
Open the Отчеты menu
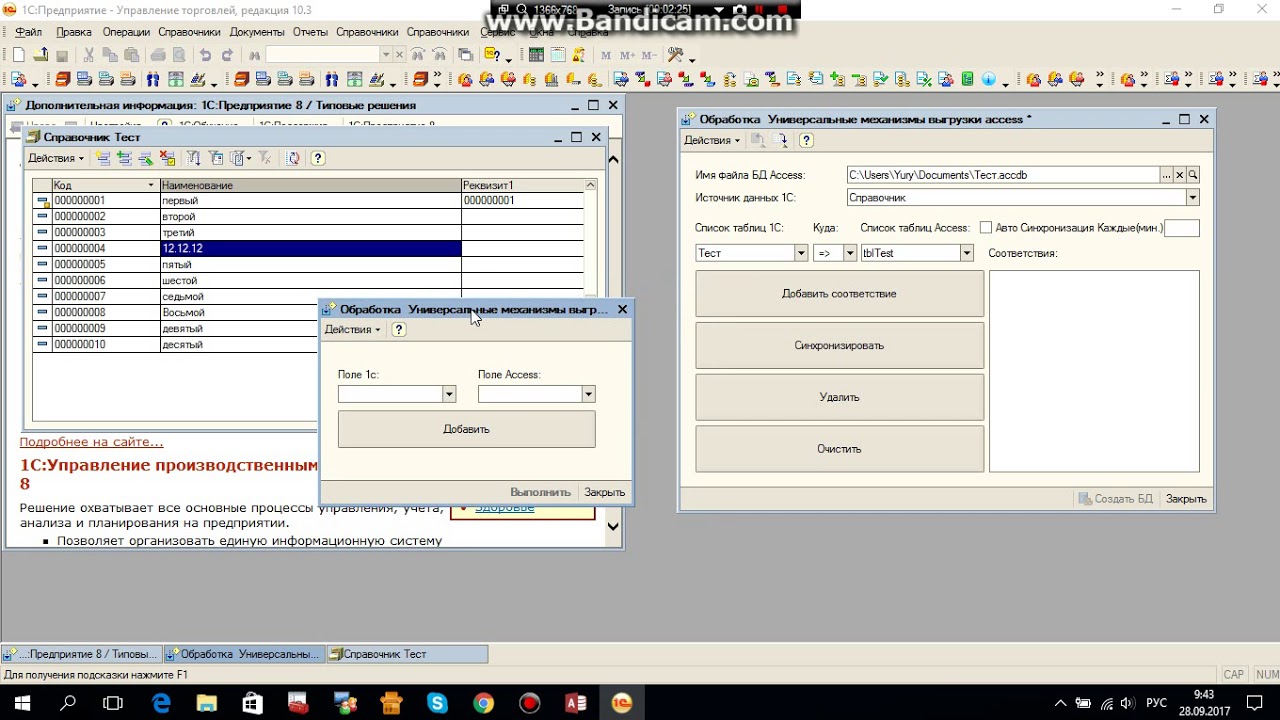point(310,32)
